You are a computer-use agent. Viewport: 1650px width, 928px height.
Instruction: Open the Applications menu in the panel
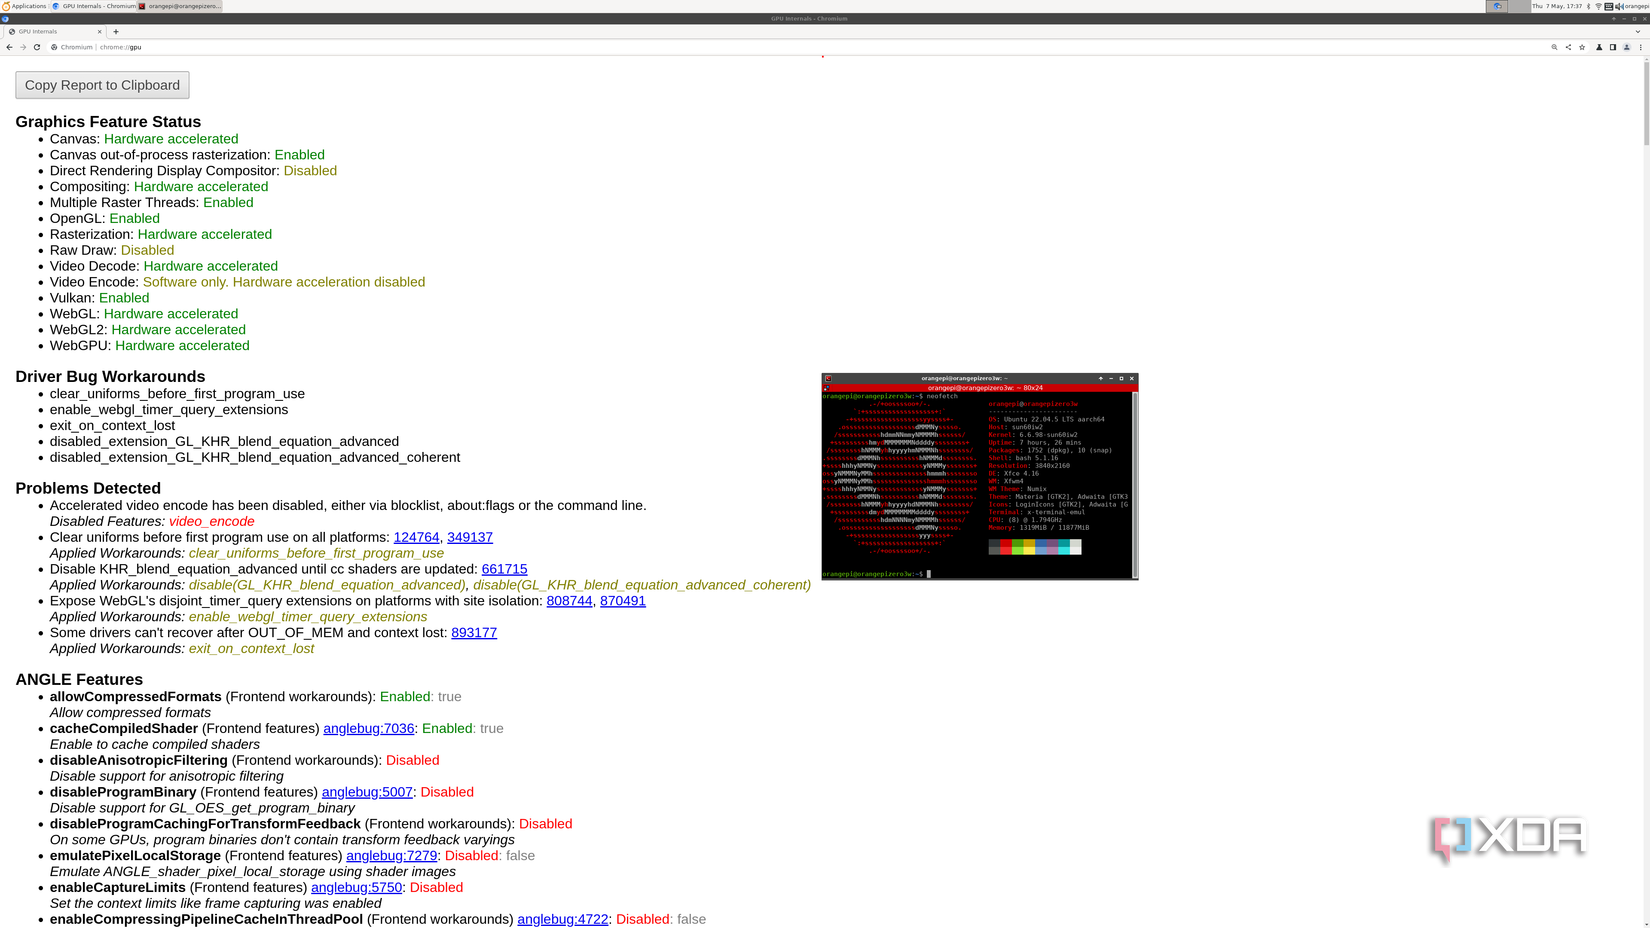point(24,6)
